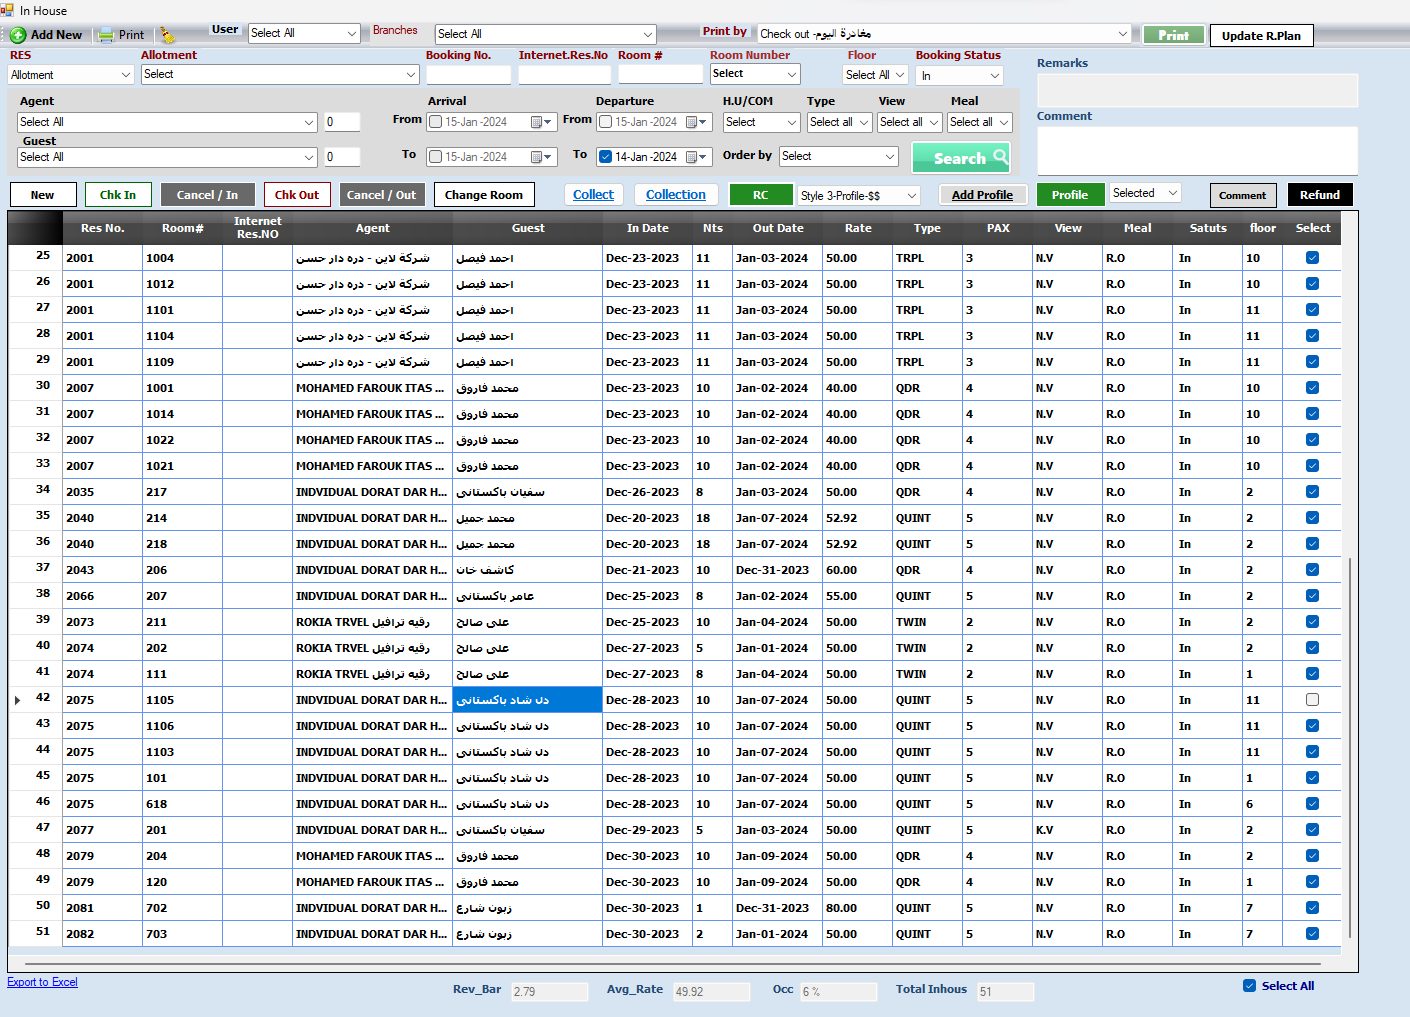Open the User dropdown
This screenshot has height=1017, width=1410.
tap(303, 33)
